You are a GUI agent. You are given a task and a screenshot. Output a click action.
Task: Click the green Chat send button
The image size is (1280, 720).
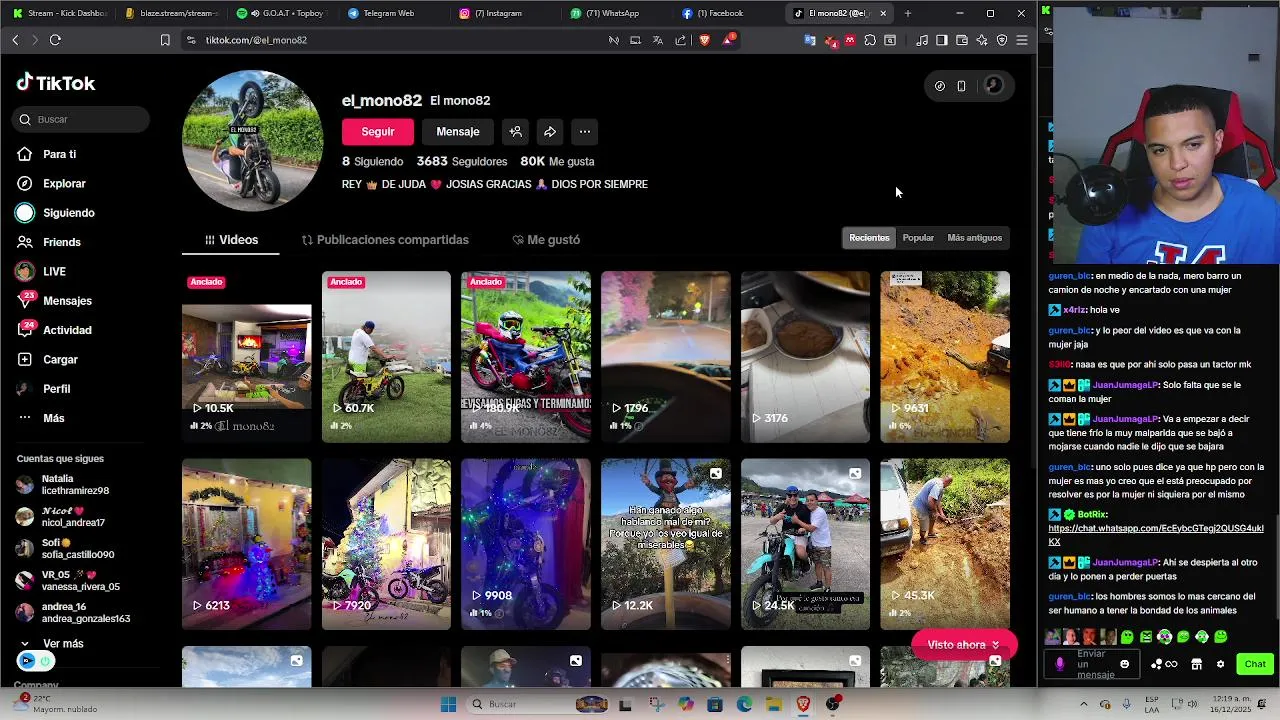tap(1255, 664)
